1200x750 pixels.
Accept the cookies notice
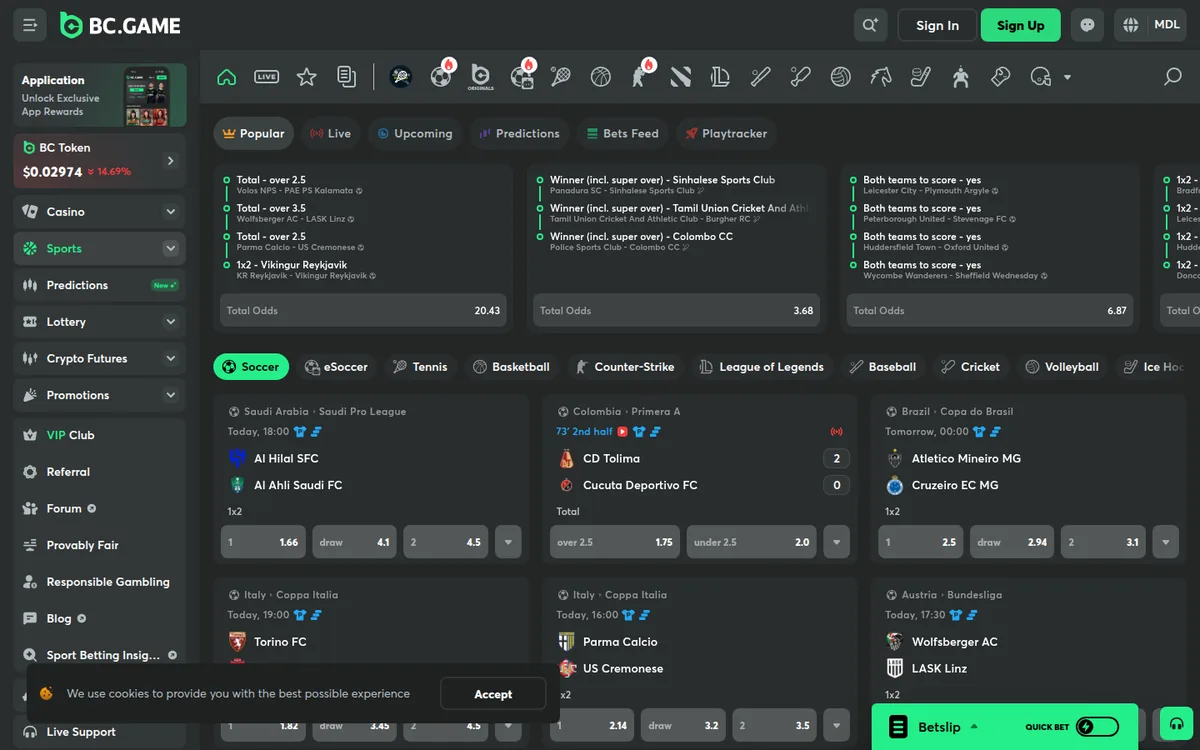[493, 694]
